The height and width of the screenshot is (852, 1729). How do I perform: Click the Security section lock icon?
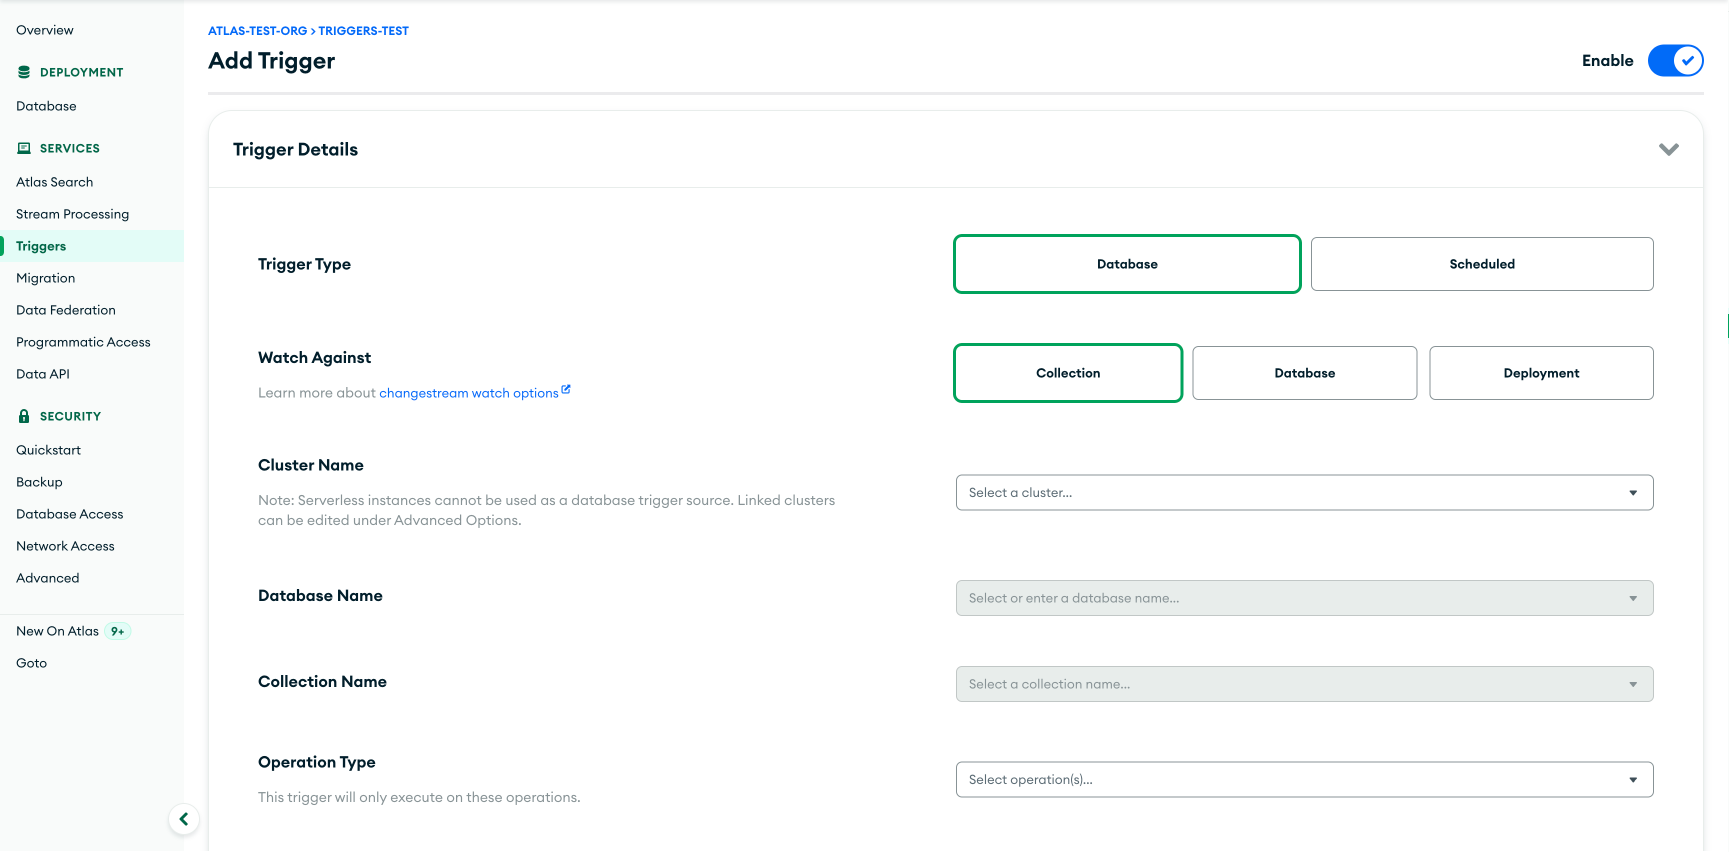pyautogui.click(x=24, y=416)
